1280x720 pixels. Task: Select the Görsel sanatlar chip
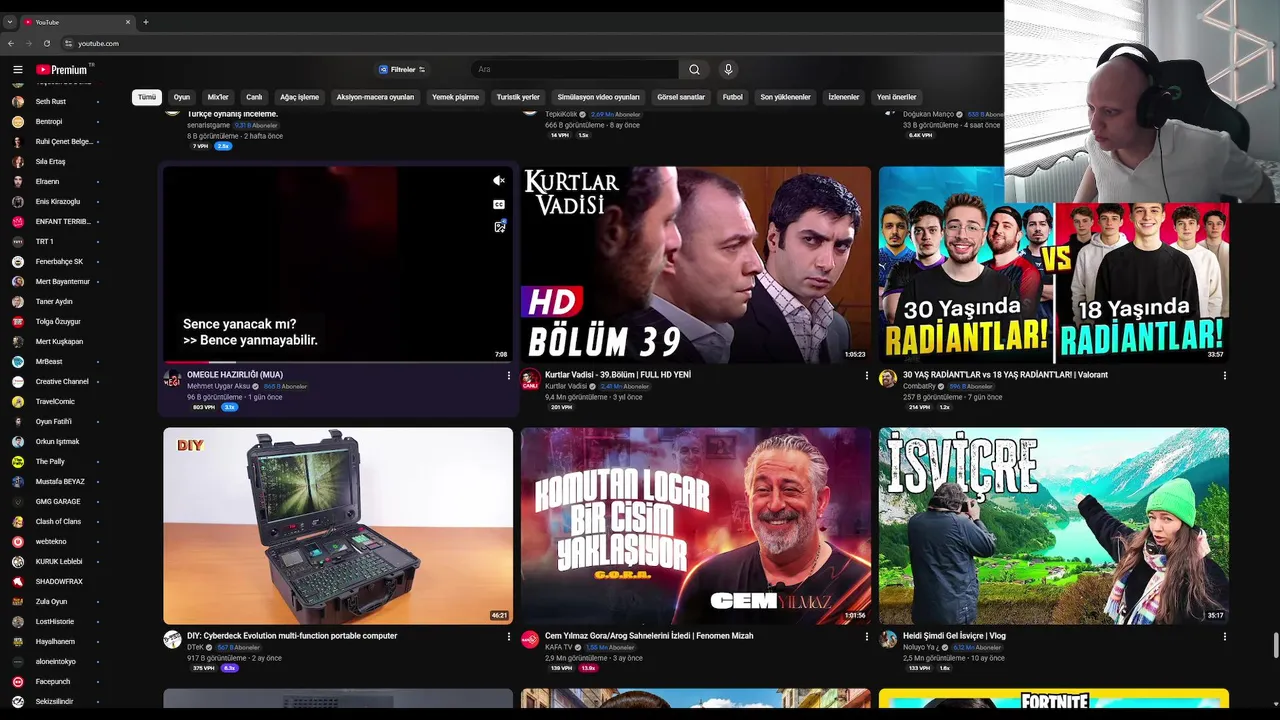[681, 97]
